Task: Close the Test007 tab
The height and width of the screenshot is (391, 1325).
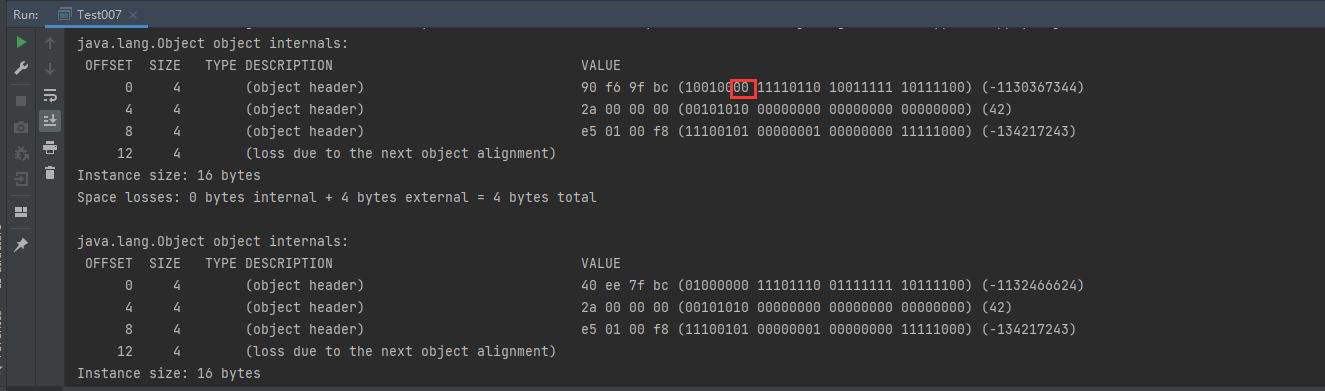Action: coord(134,15)
